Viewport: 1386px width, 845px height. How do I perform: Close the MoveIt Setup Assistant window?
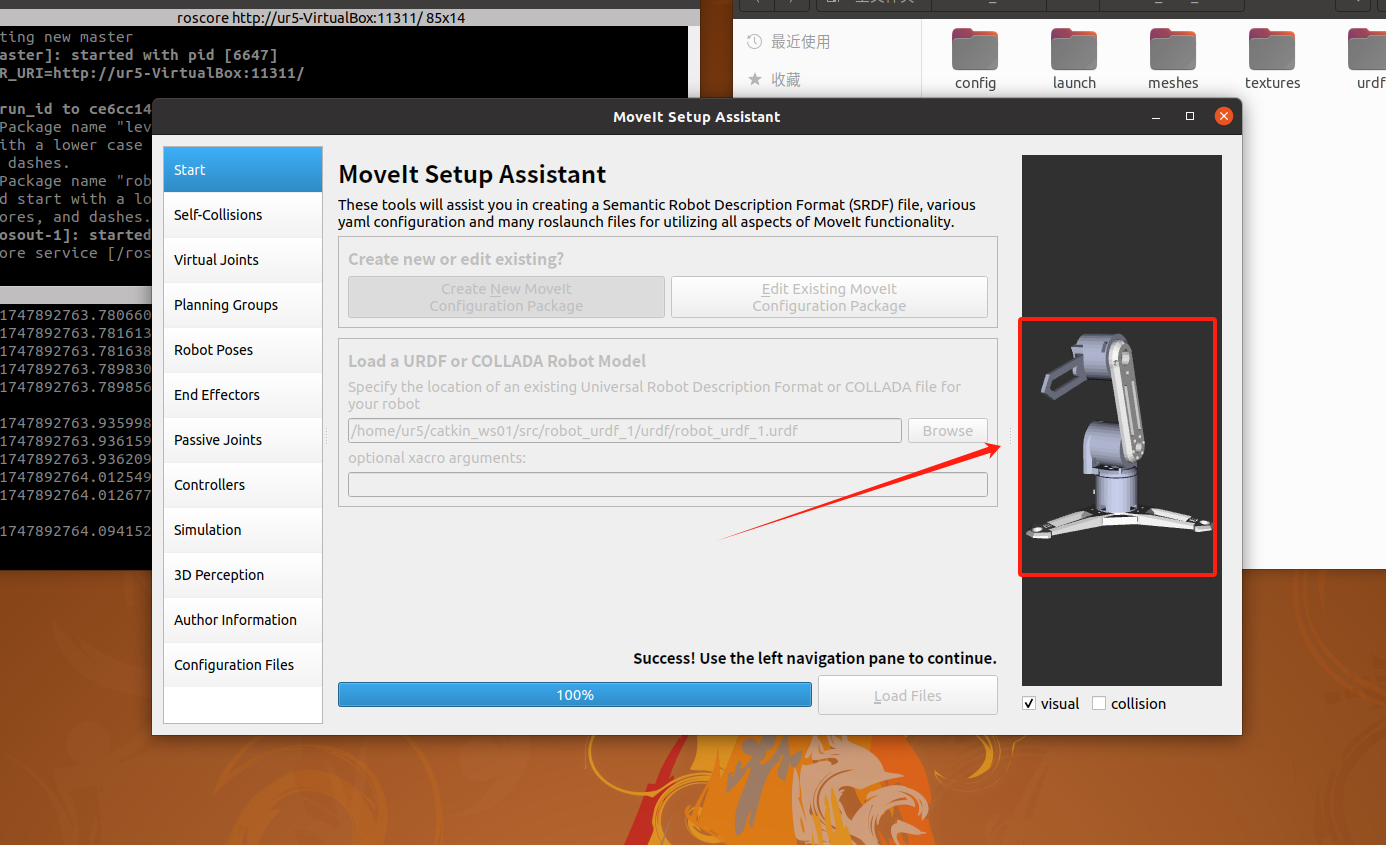[1224, 117]
